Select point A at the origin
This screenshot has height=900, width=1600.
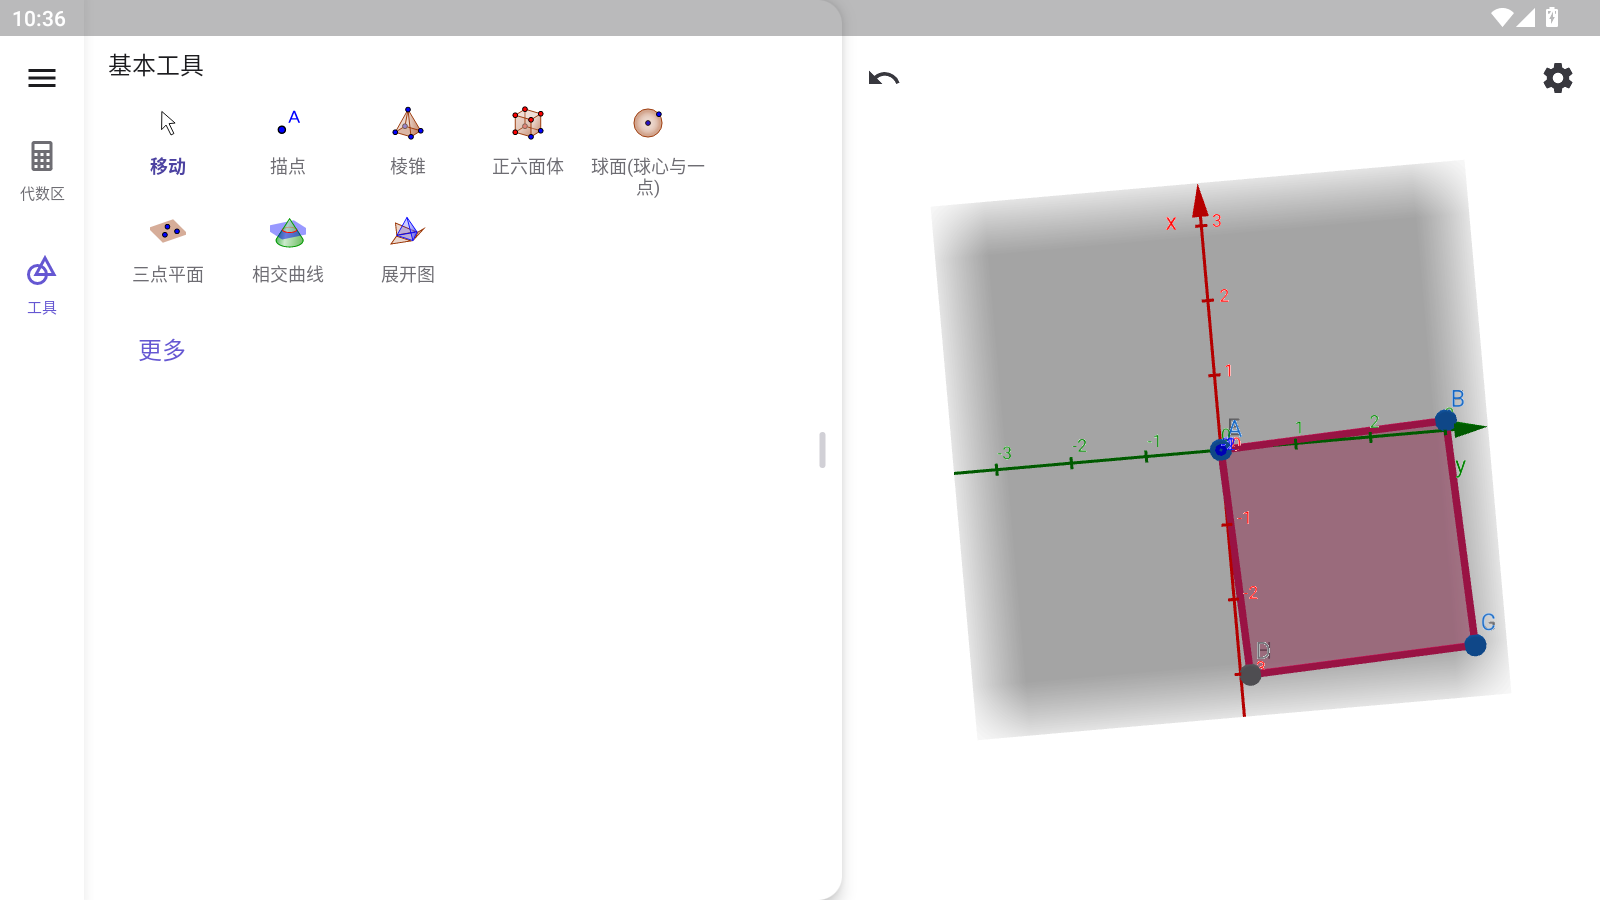(1221, 450)
